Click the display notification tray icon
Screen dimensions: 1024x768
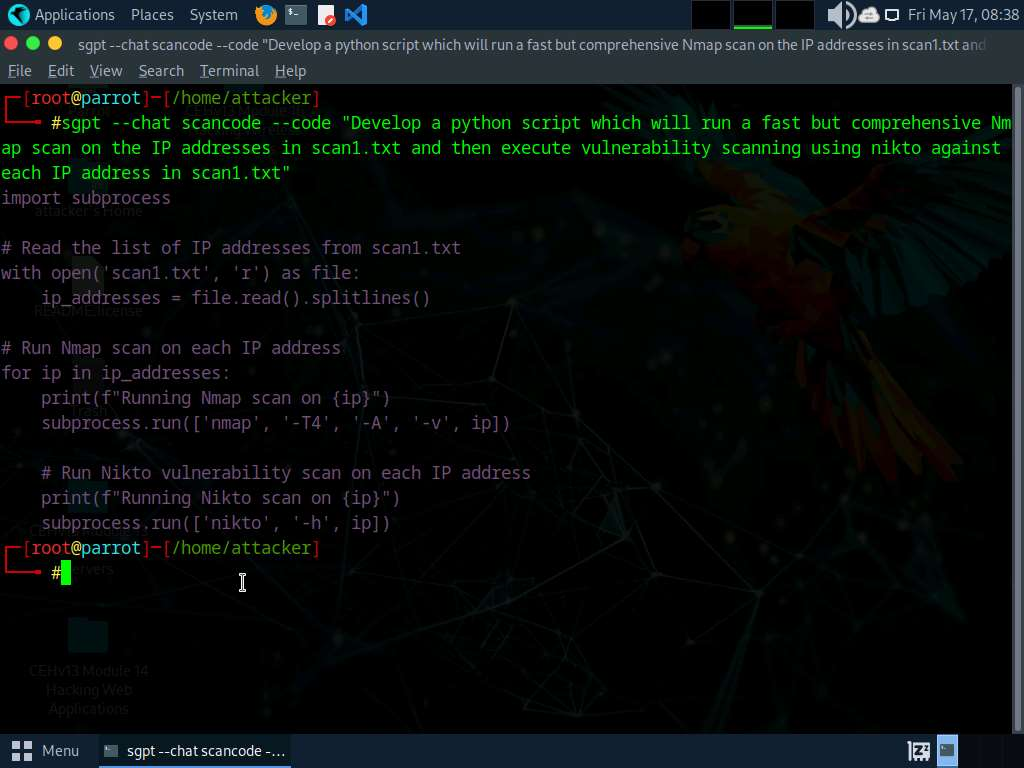coord(891,15)
